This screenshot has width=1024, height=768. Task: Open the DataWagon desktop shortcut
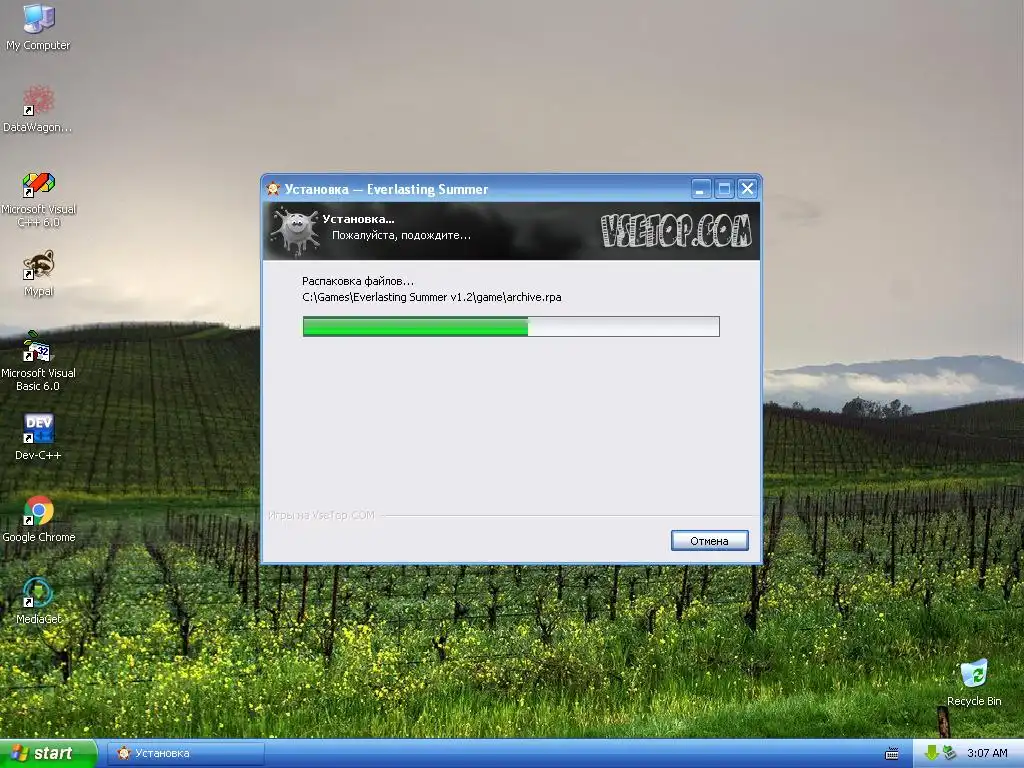pyautogui.click(x=38, y=109)
